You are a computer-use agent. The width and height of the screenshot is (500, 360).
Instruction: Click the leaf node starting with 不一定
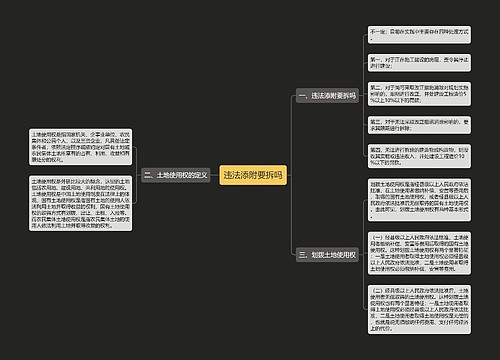point(419,35)
